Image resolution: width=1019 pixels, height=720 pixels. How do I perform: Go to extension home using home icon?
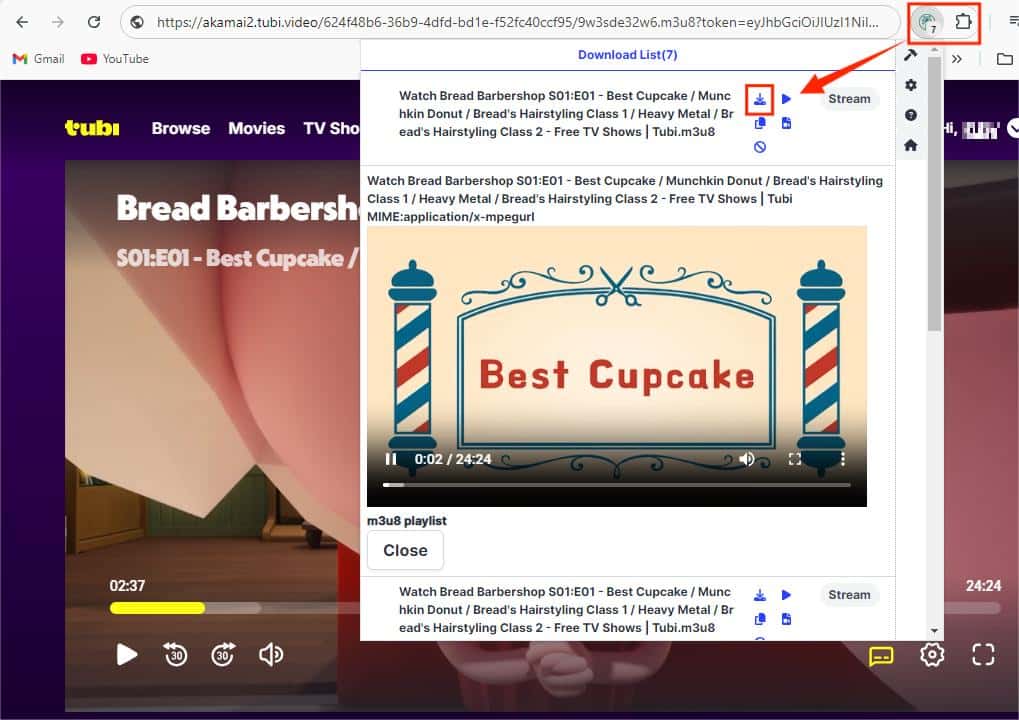point(910,144)
